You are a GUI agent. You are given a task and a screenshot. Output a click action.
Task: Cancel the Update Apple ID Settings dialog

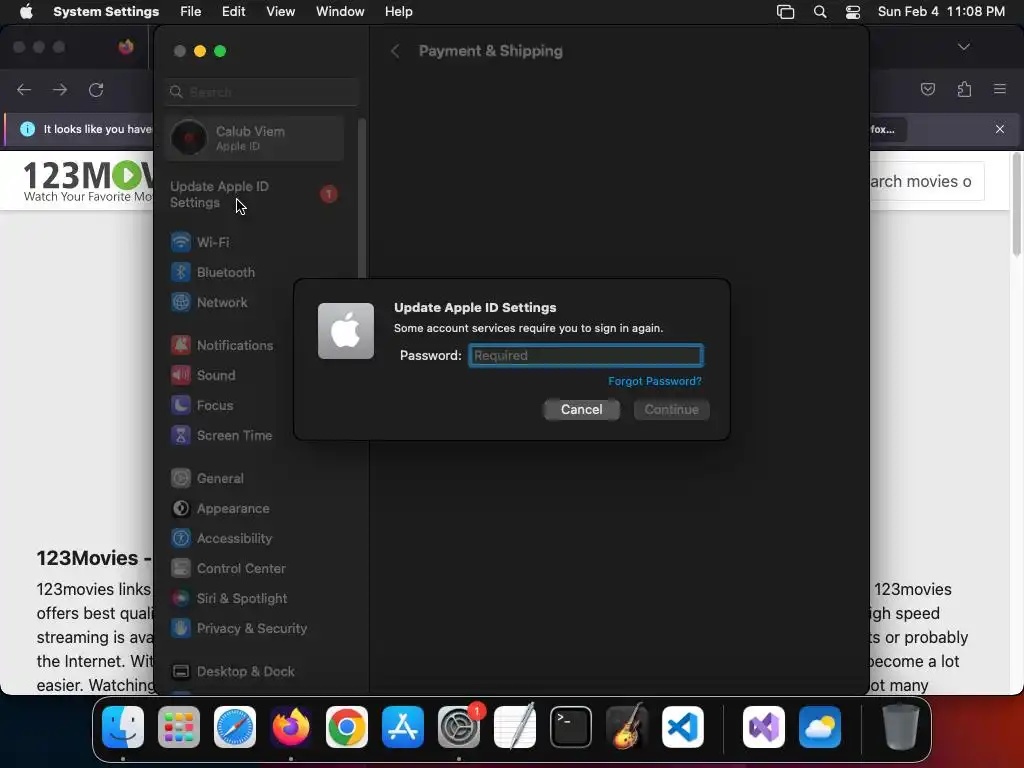(581, 409)
